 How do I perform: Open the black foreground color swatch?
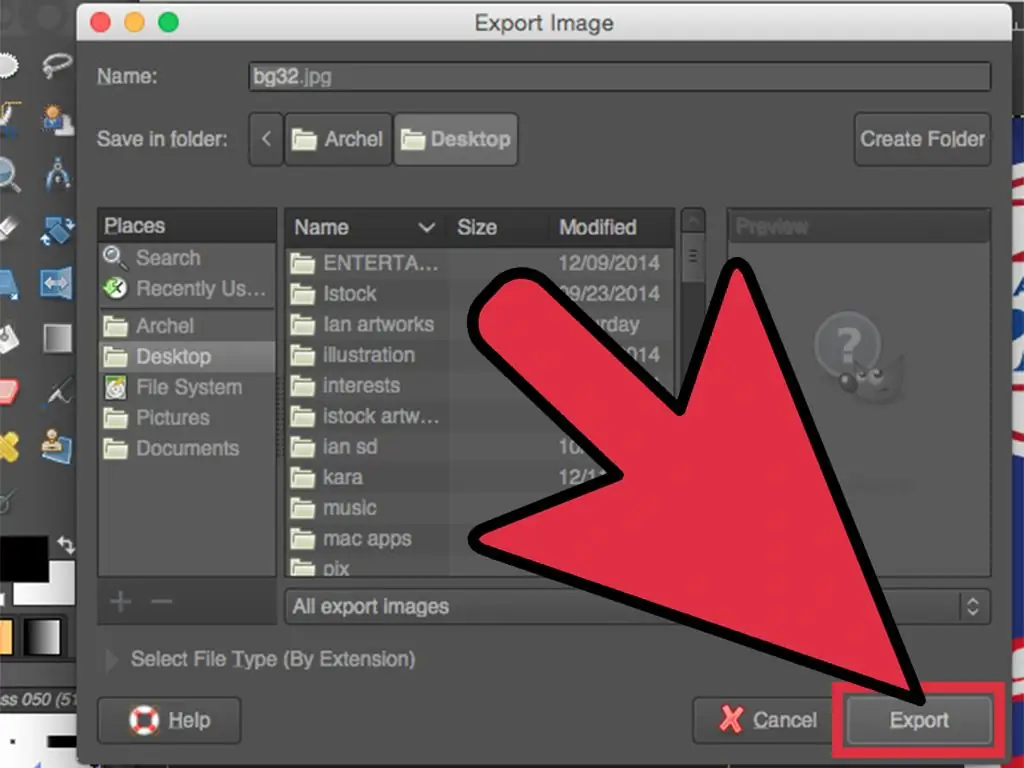coord(24,558)
